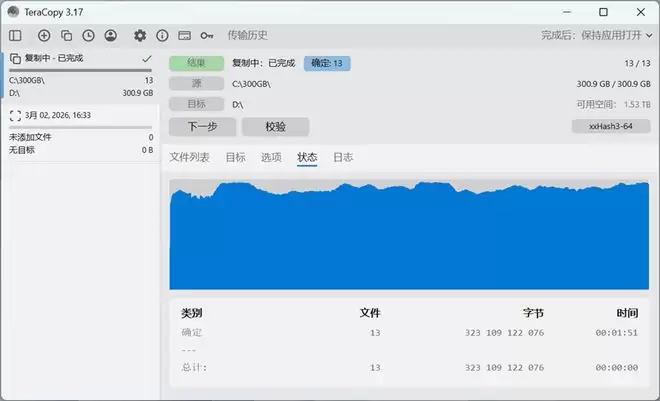Click the 目标 target button
This screenshot has height=401, width=660.
[x=196, y=104]
